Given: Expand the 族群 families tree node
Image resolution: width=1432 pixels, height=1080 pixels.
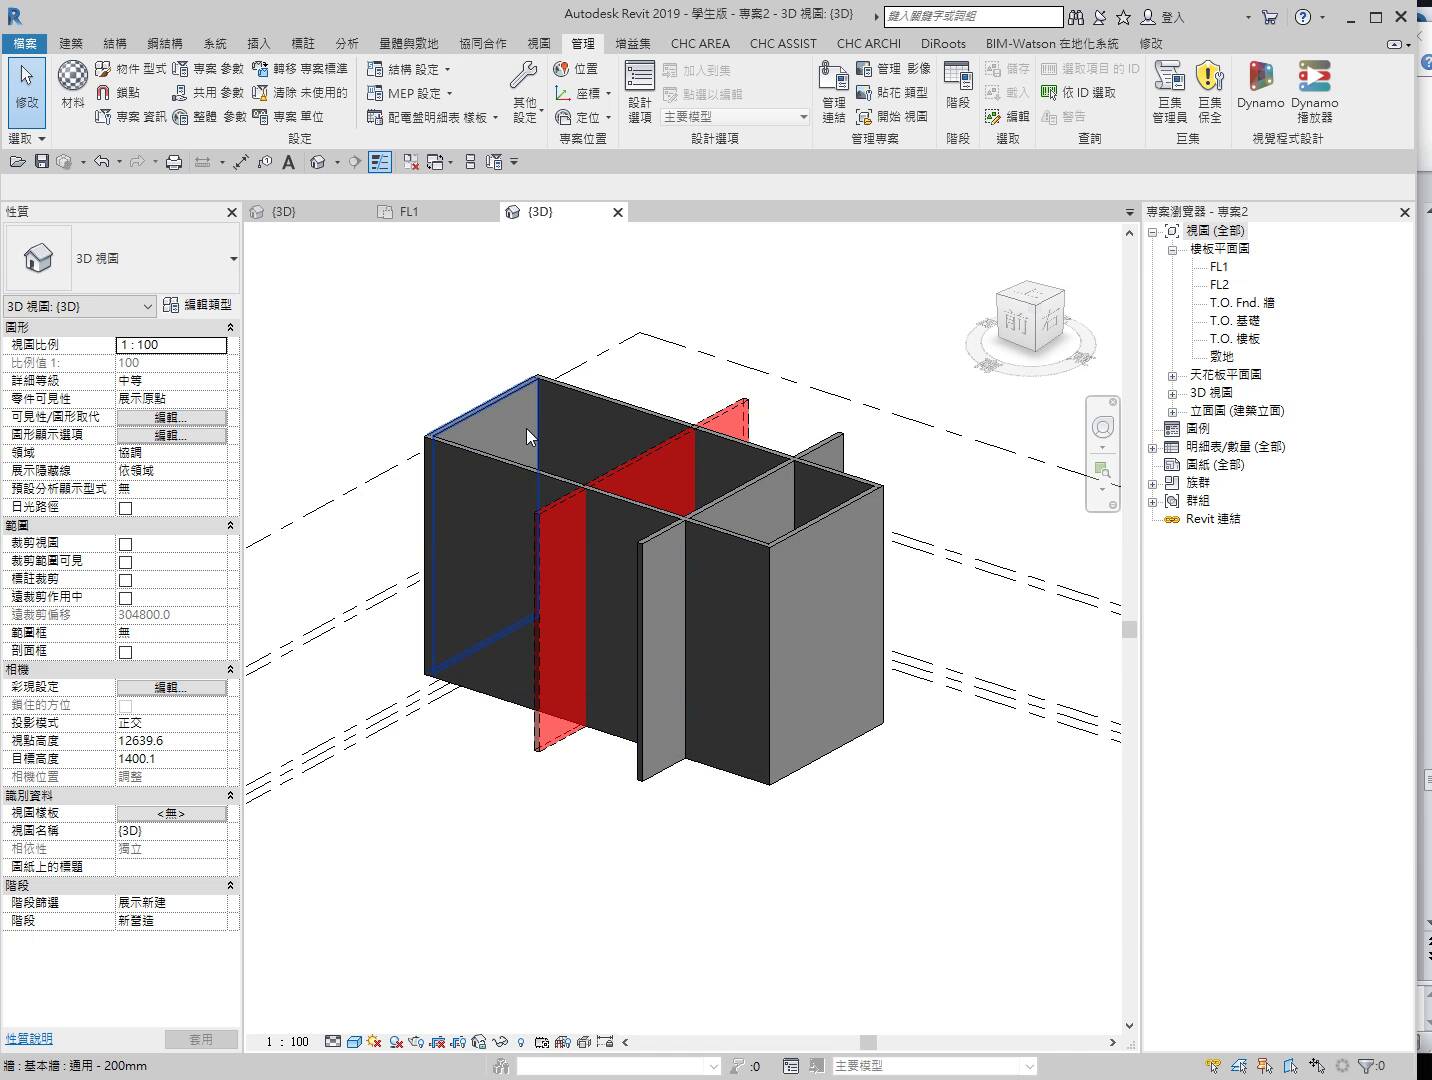Looking at the screenshot, I should click(x=1152, y=483).
